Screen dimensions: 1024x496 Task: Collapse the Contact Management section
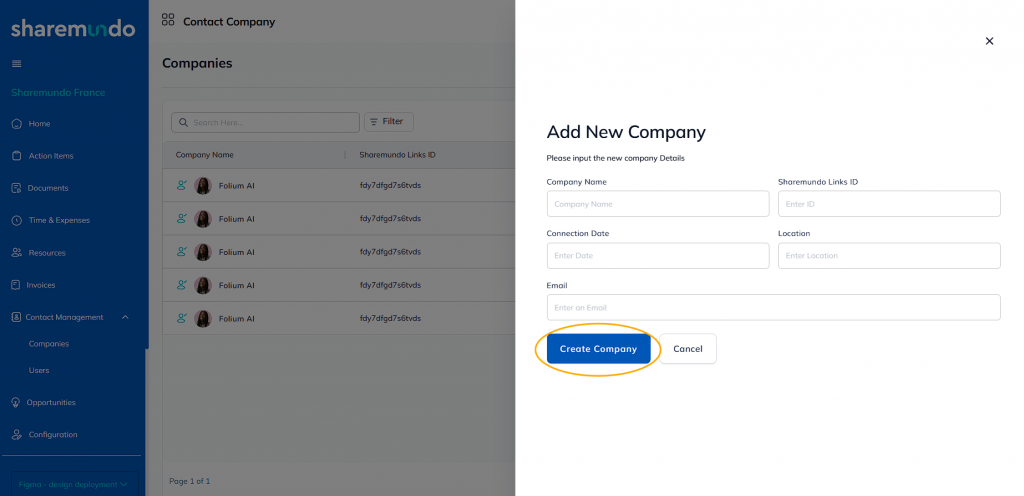coord(125,317)
